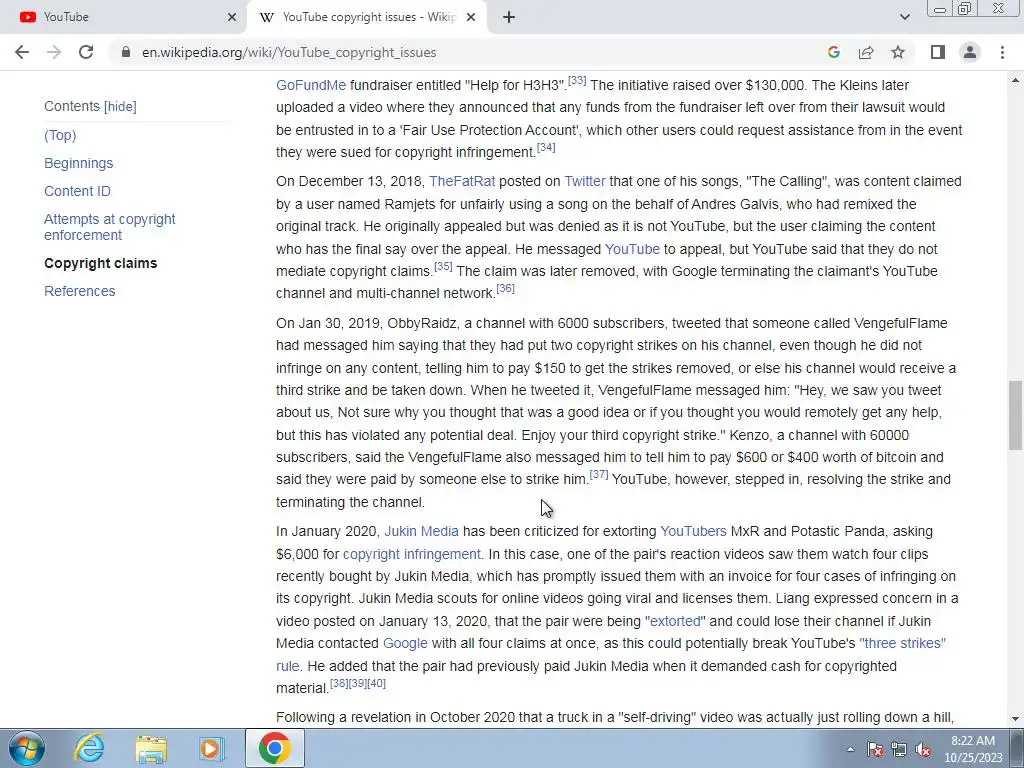
Task: Click the address bar URL
Action: (289, 52)
